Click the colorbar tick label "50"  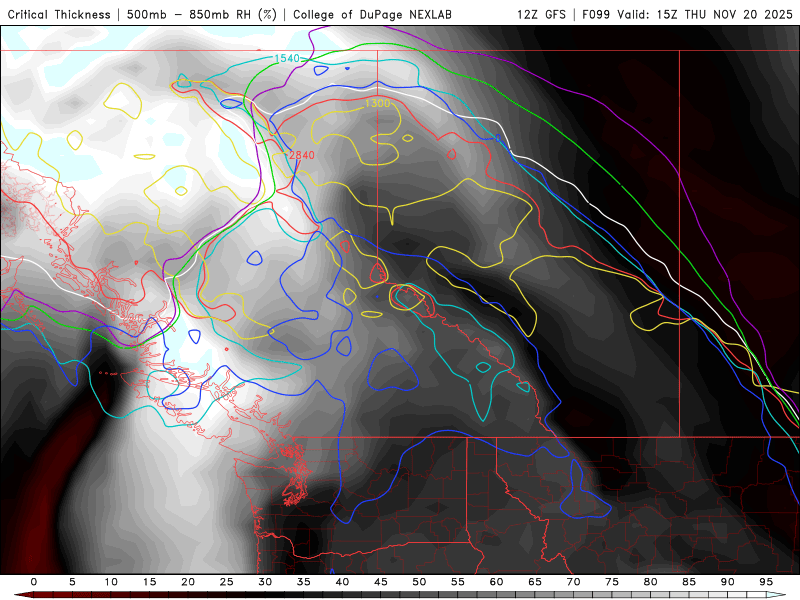pyautogui.click(x=419, y=582)
